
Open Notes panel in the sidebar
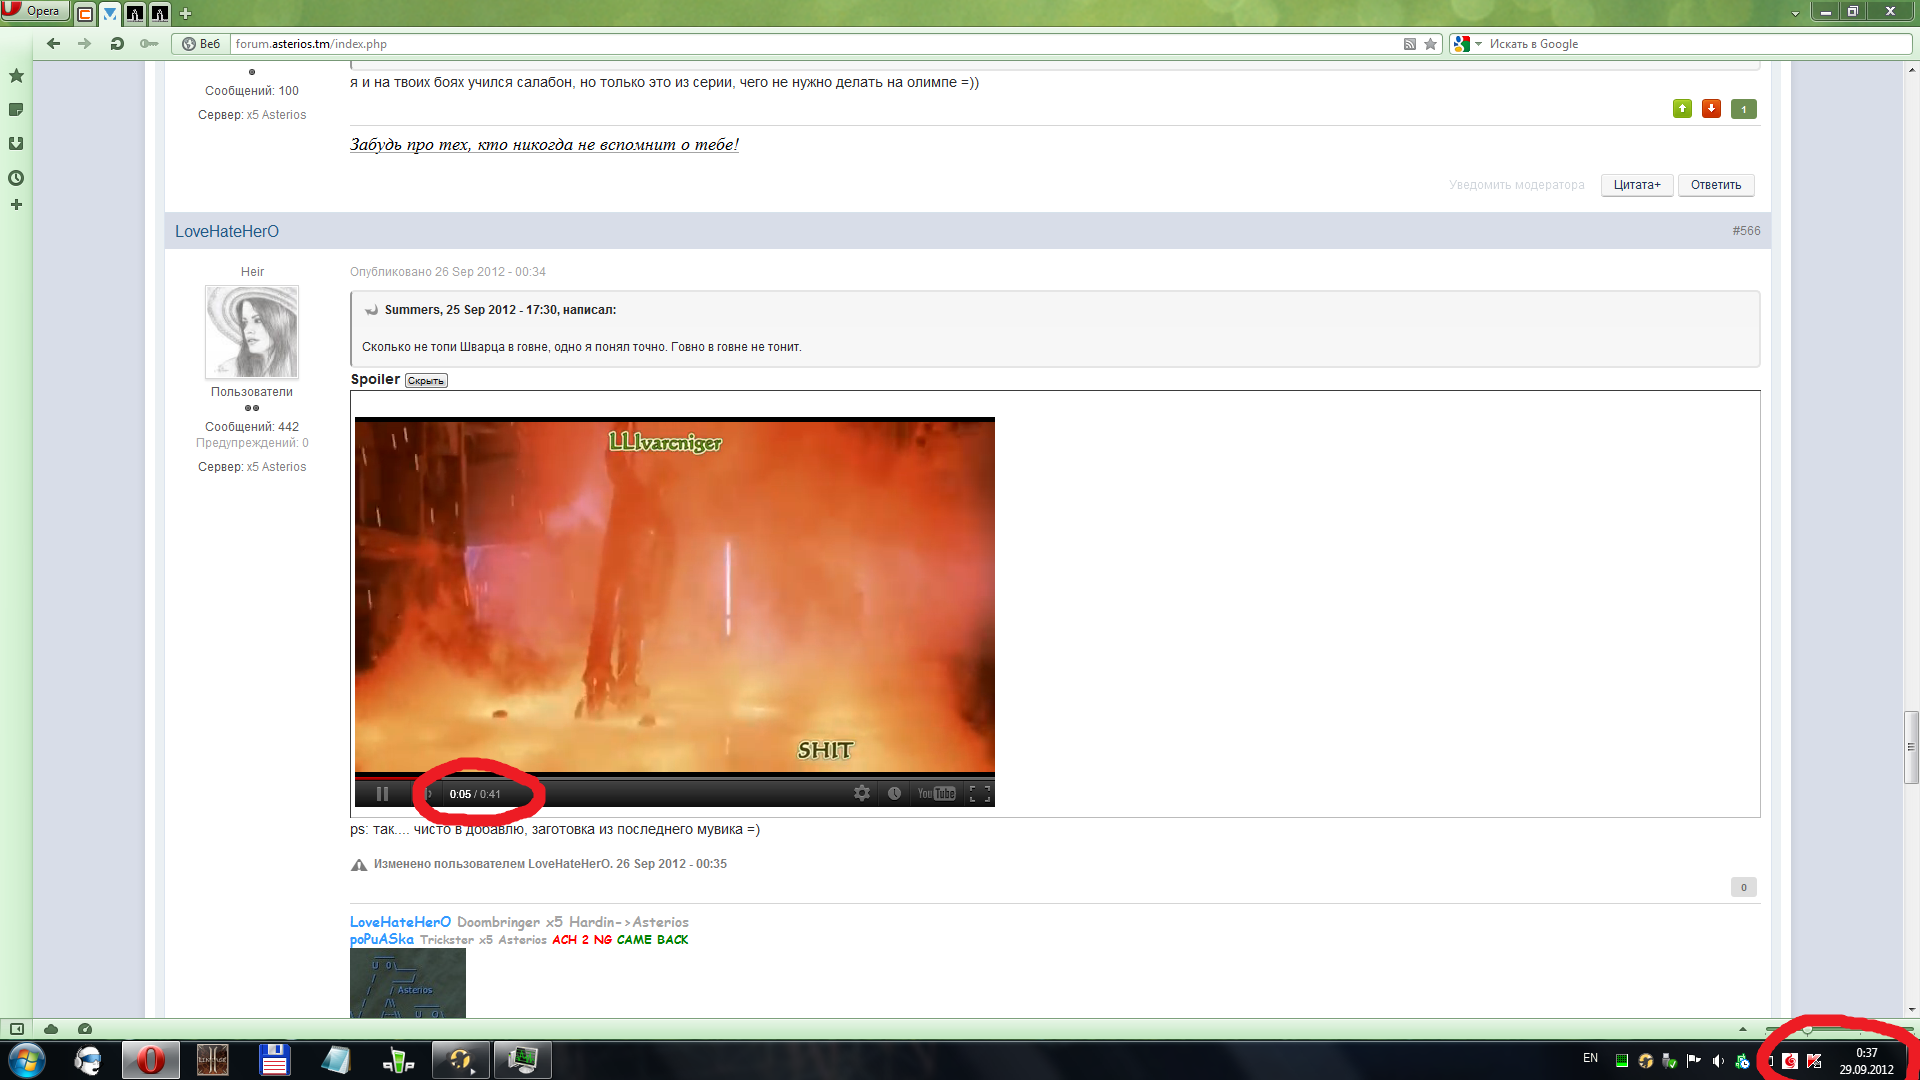(16, 110)
